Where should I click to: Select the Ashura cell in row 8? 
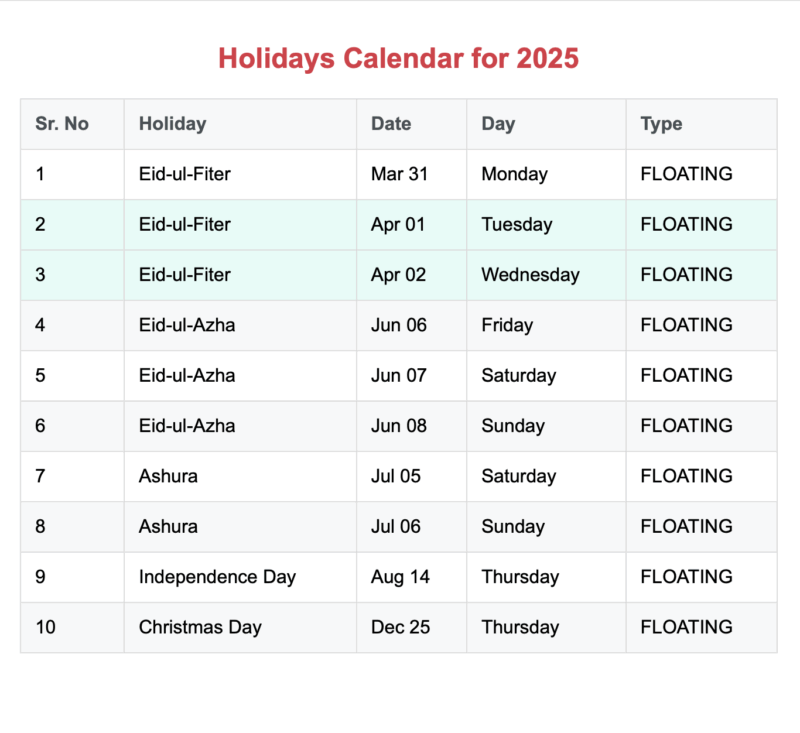coord(168,527)
